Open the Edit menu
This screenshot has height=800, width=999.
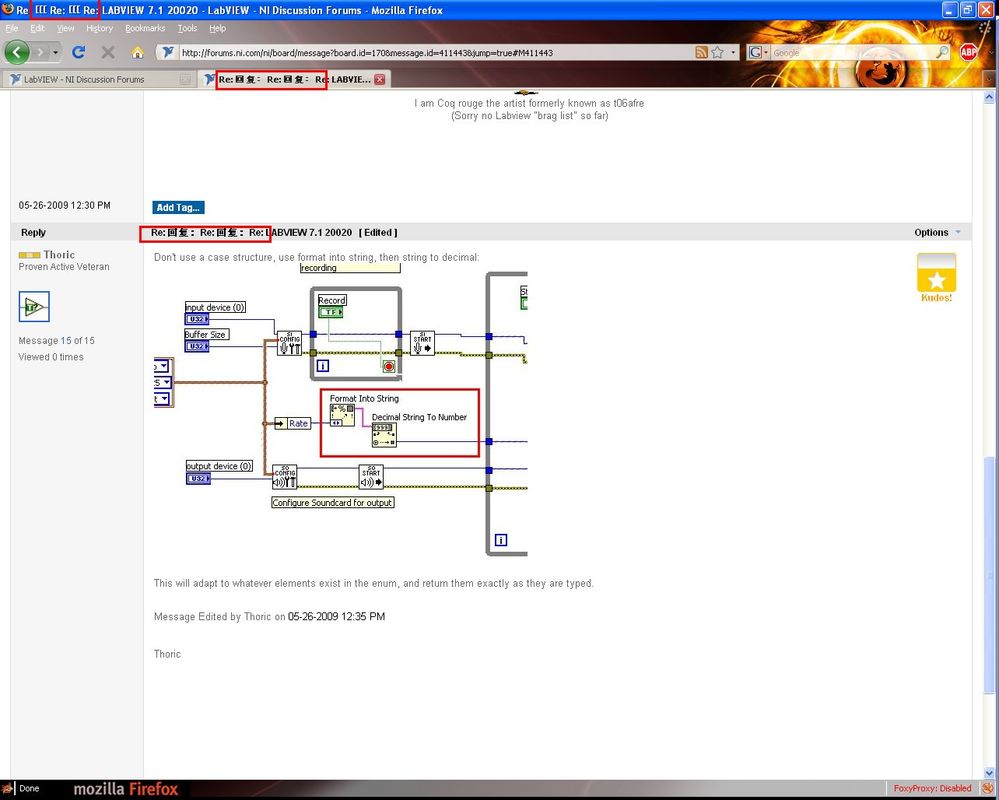38,28
